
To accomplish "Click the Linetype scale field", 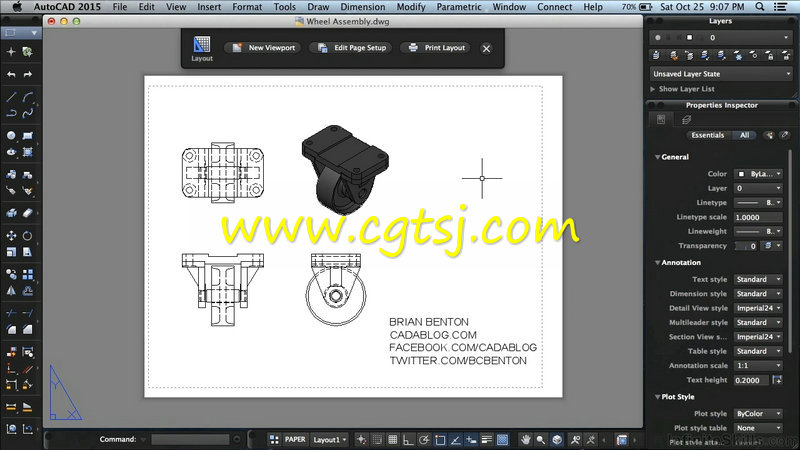I will pos(758,217).
